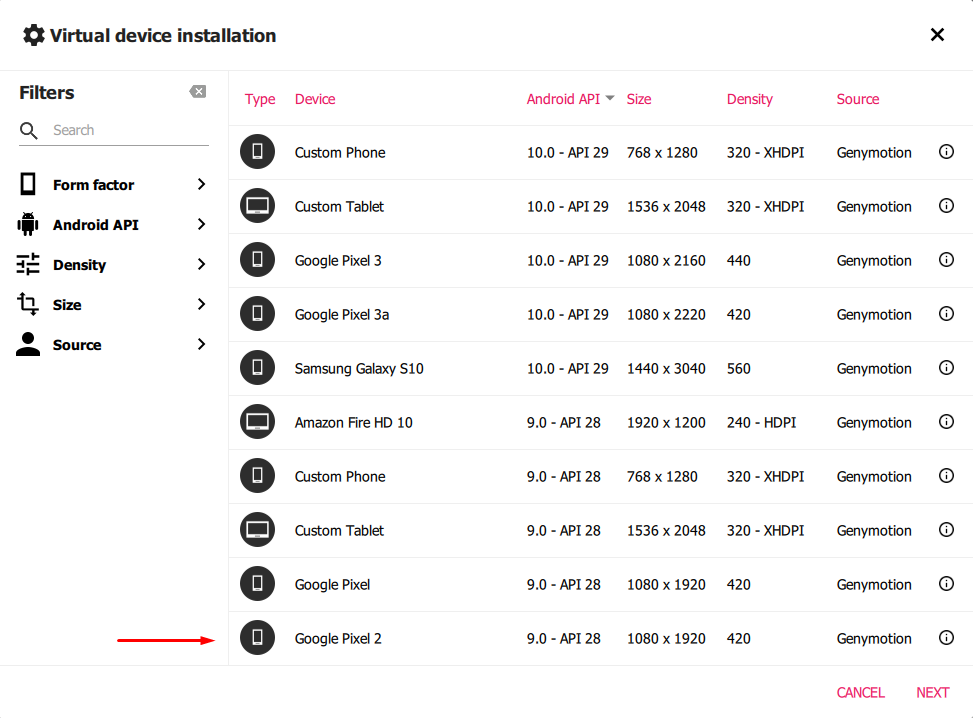Click the CANCEL button
The image size is (973, 718).
860,692
